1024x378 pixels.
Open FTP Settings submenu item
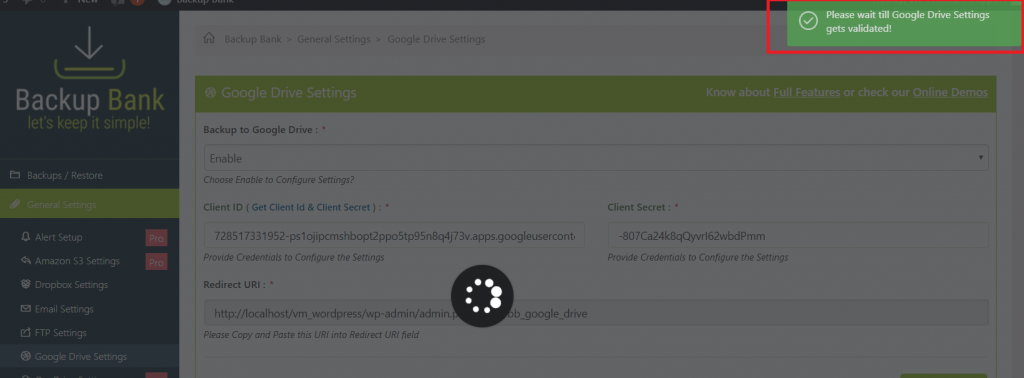click(61, 333)
